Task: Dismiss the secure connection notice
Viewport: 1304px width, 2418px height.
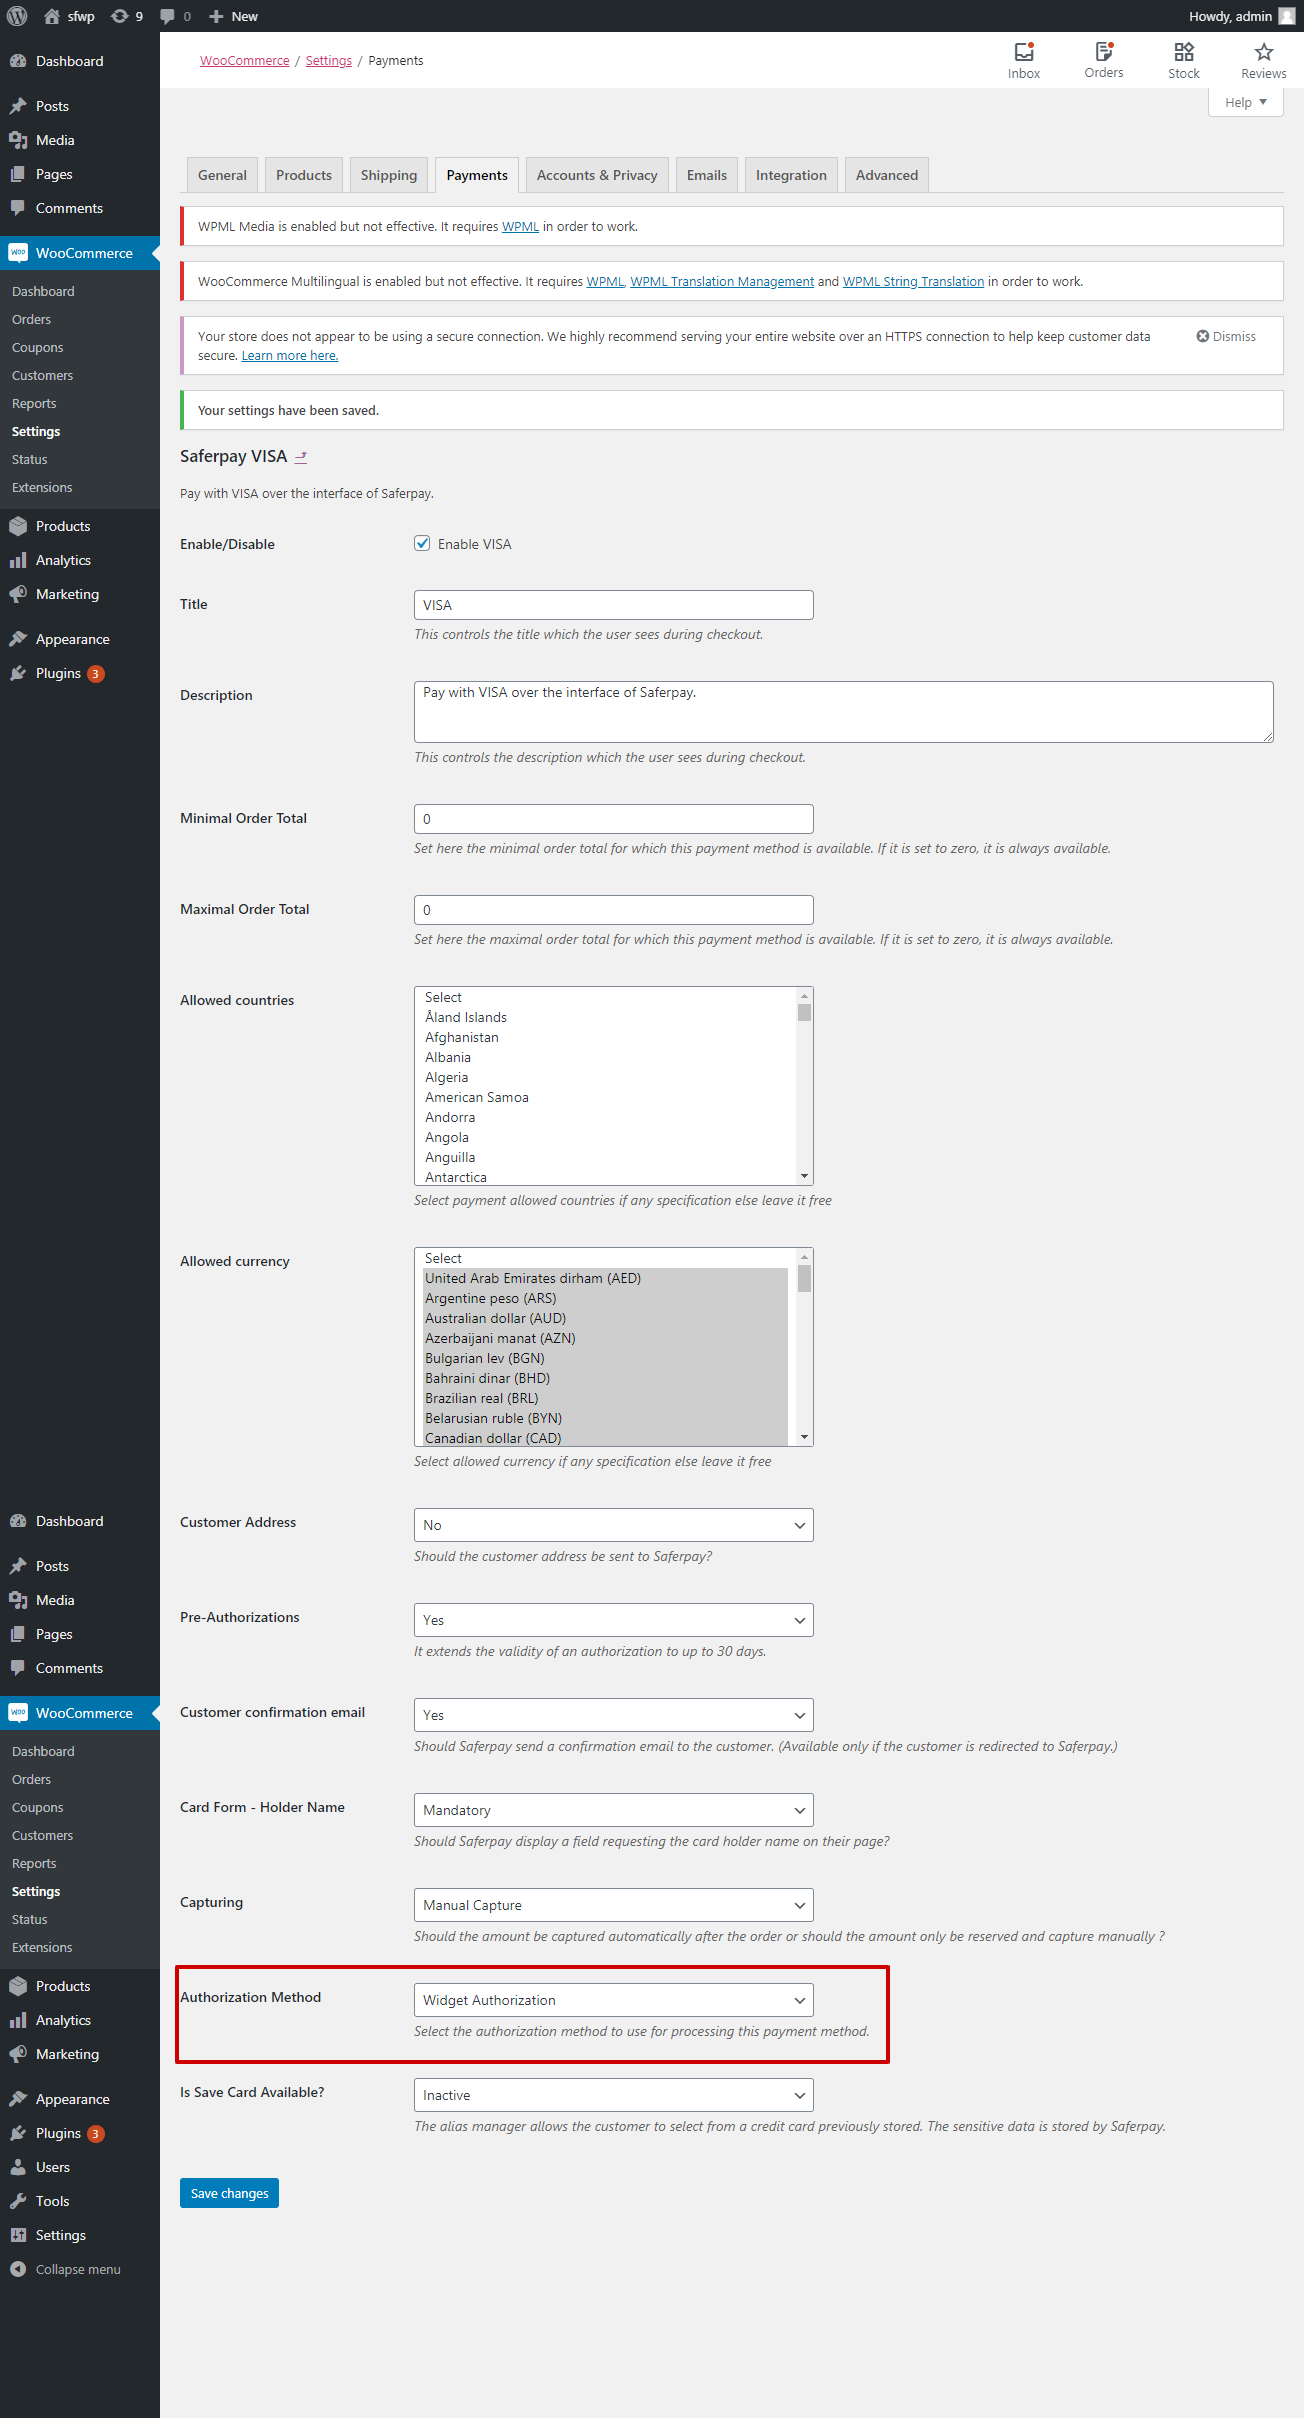Action: pos(1226,337)
